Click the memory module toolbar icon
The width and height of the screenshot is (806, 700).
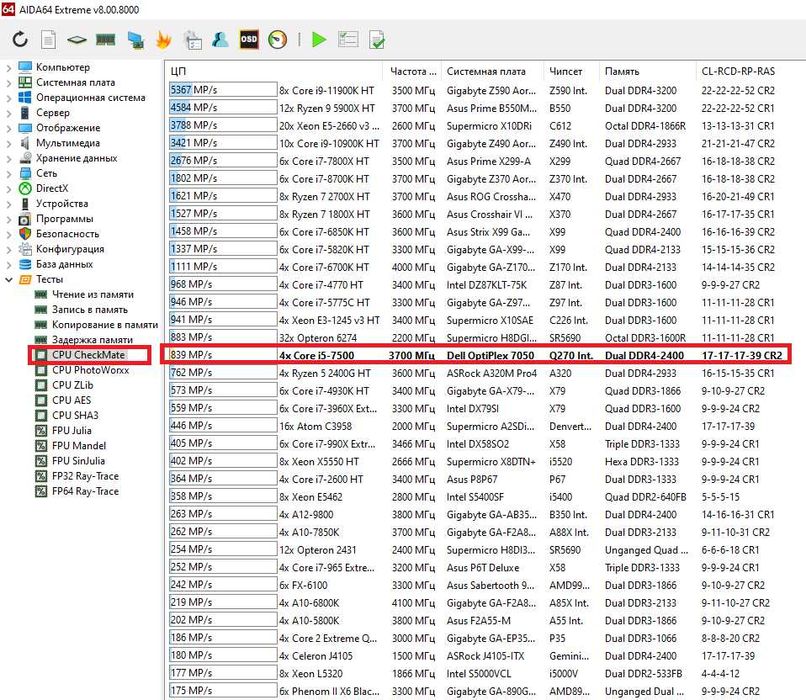click(x=105, y=40)
